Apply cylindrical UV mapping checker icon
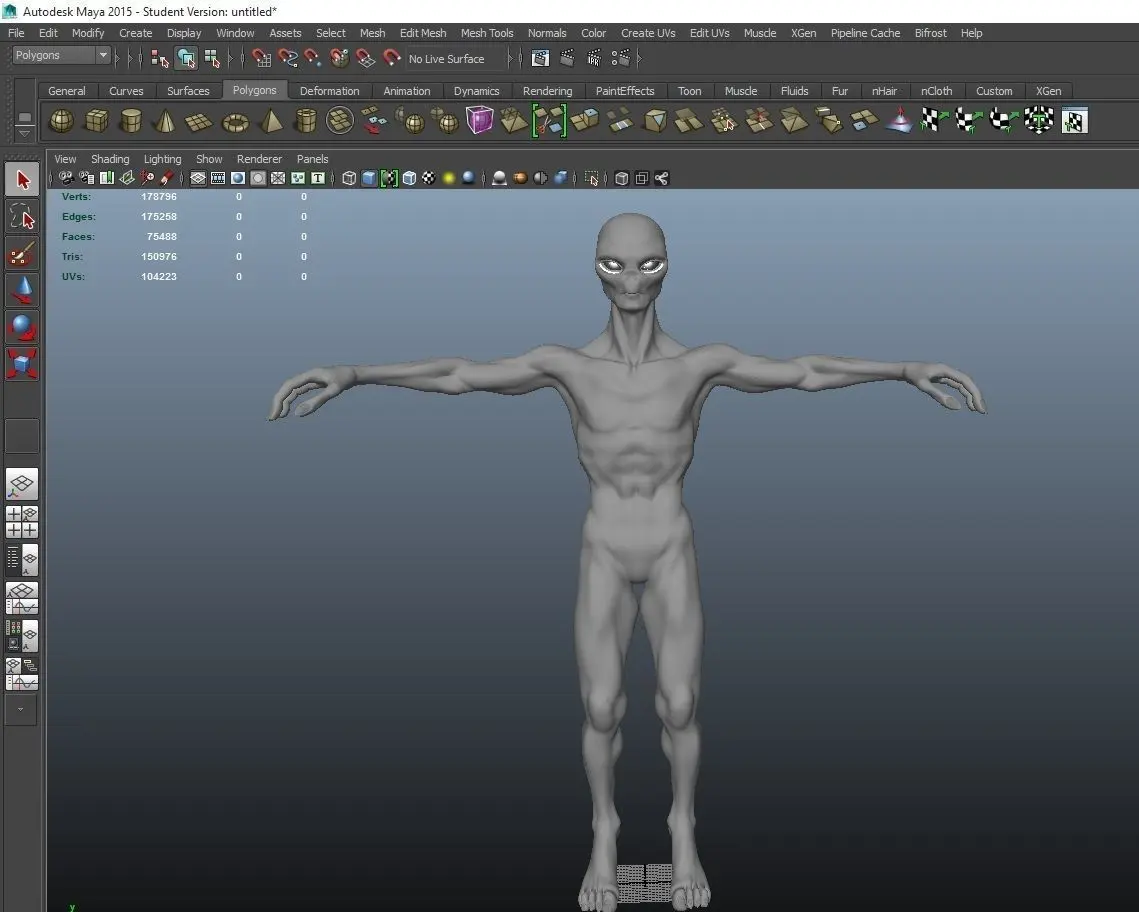Viewport: 1139px width, 912px height. point(968,120)
